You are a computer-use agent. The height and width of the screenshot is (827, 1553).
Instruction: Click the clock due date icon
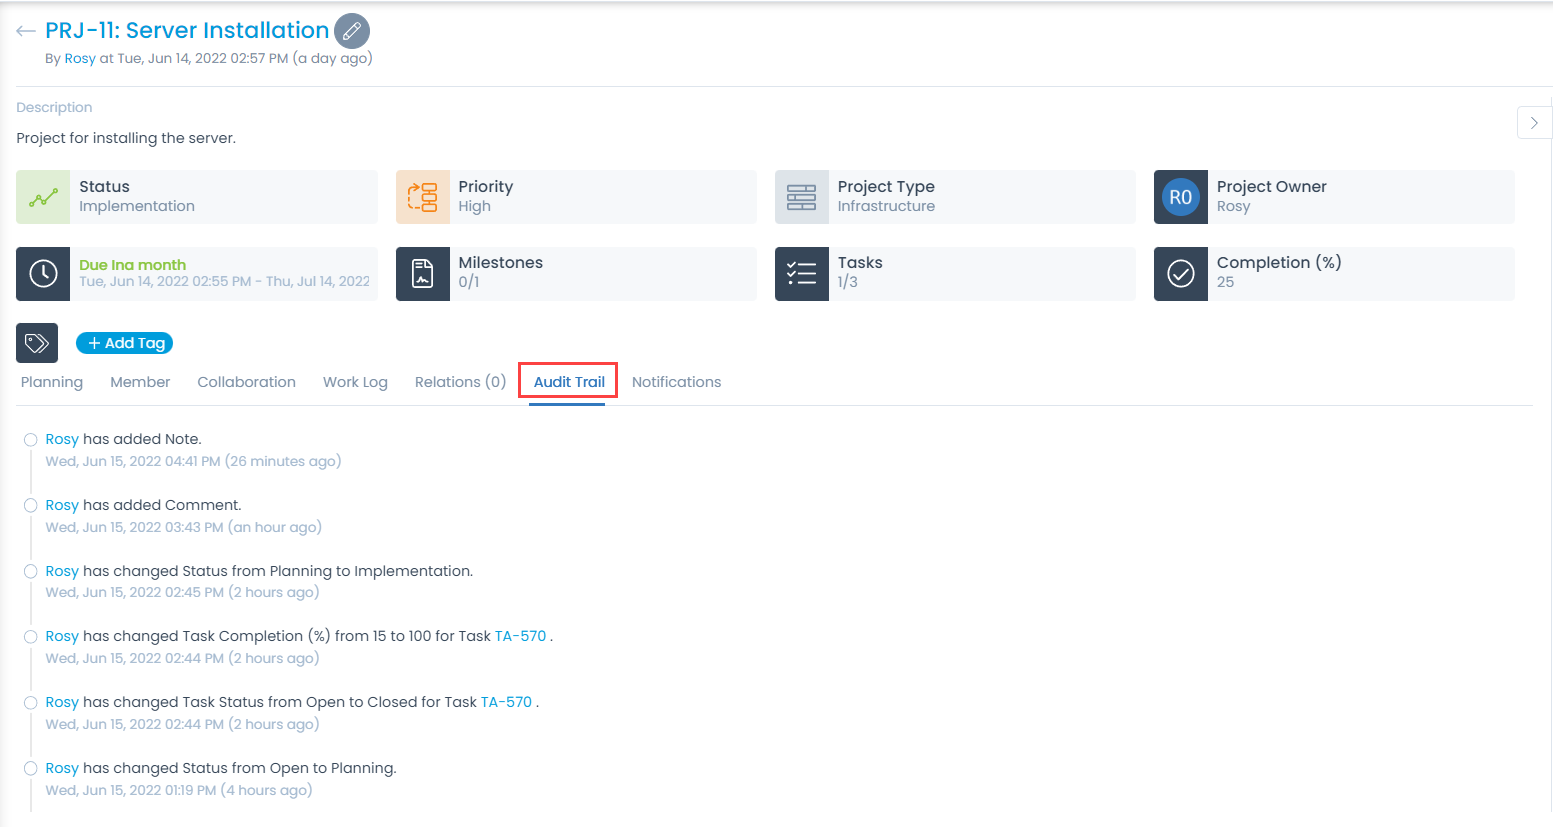tap(43, 274)
